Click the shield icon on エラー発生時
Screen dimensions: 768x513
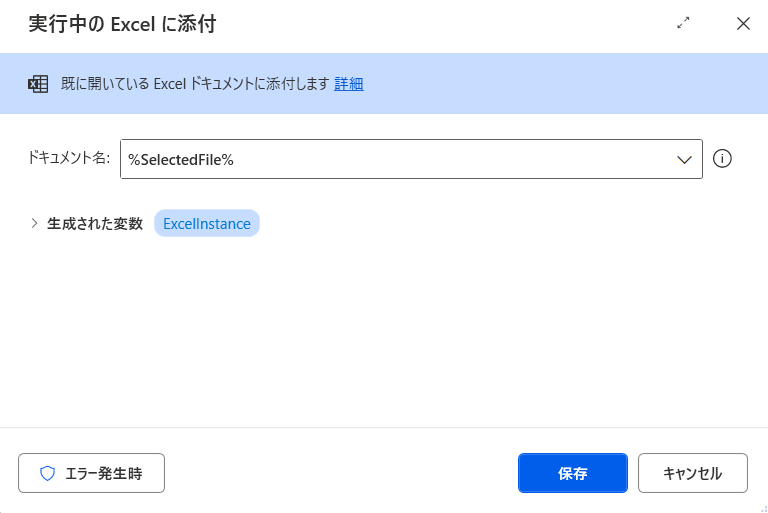coord(48,473)
